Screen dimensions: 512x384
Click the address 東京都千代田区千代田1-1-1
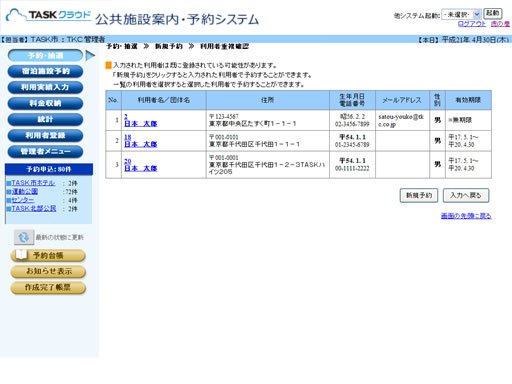click(x=254, y=144)
